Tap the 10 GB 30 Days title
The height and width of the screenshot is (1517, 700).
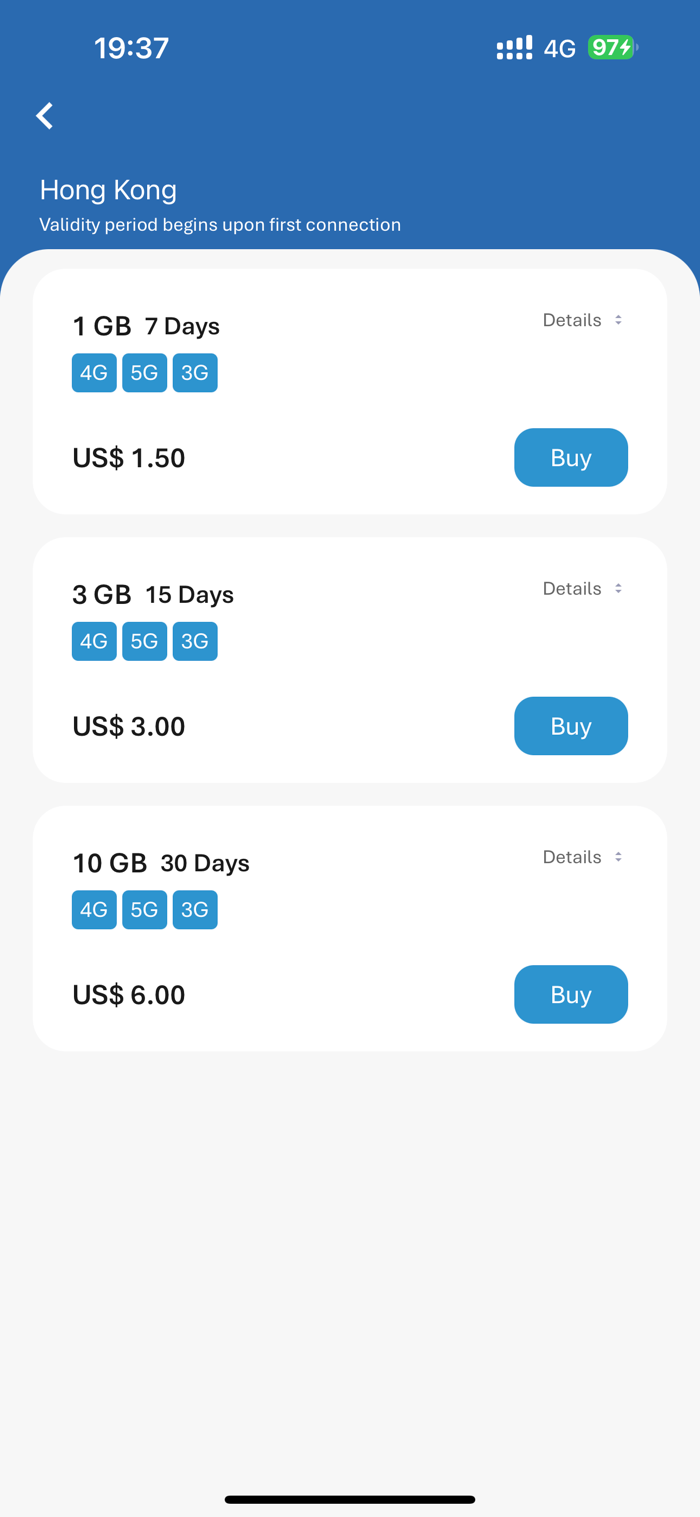click(161, 863)
